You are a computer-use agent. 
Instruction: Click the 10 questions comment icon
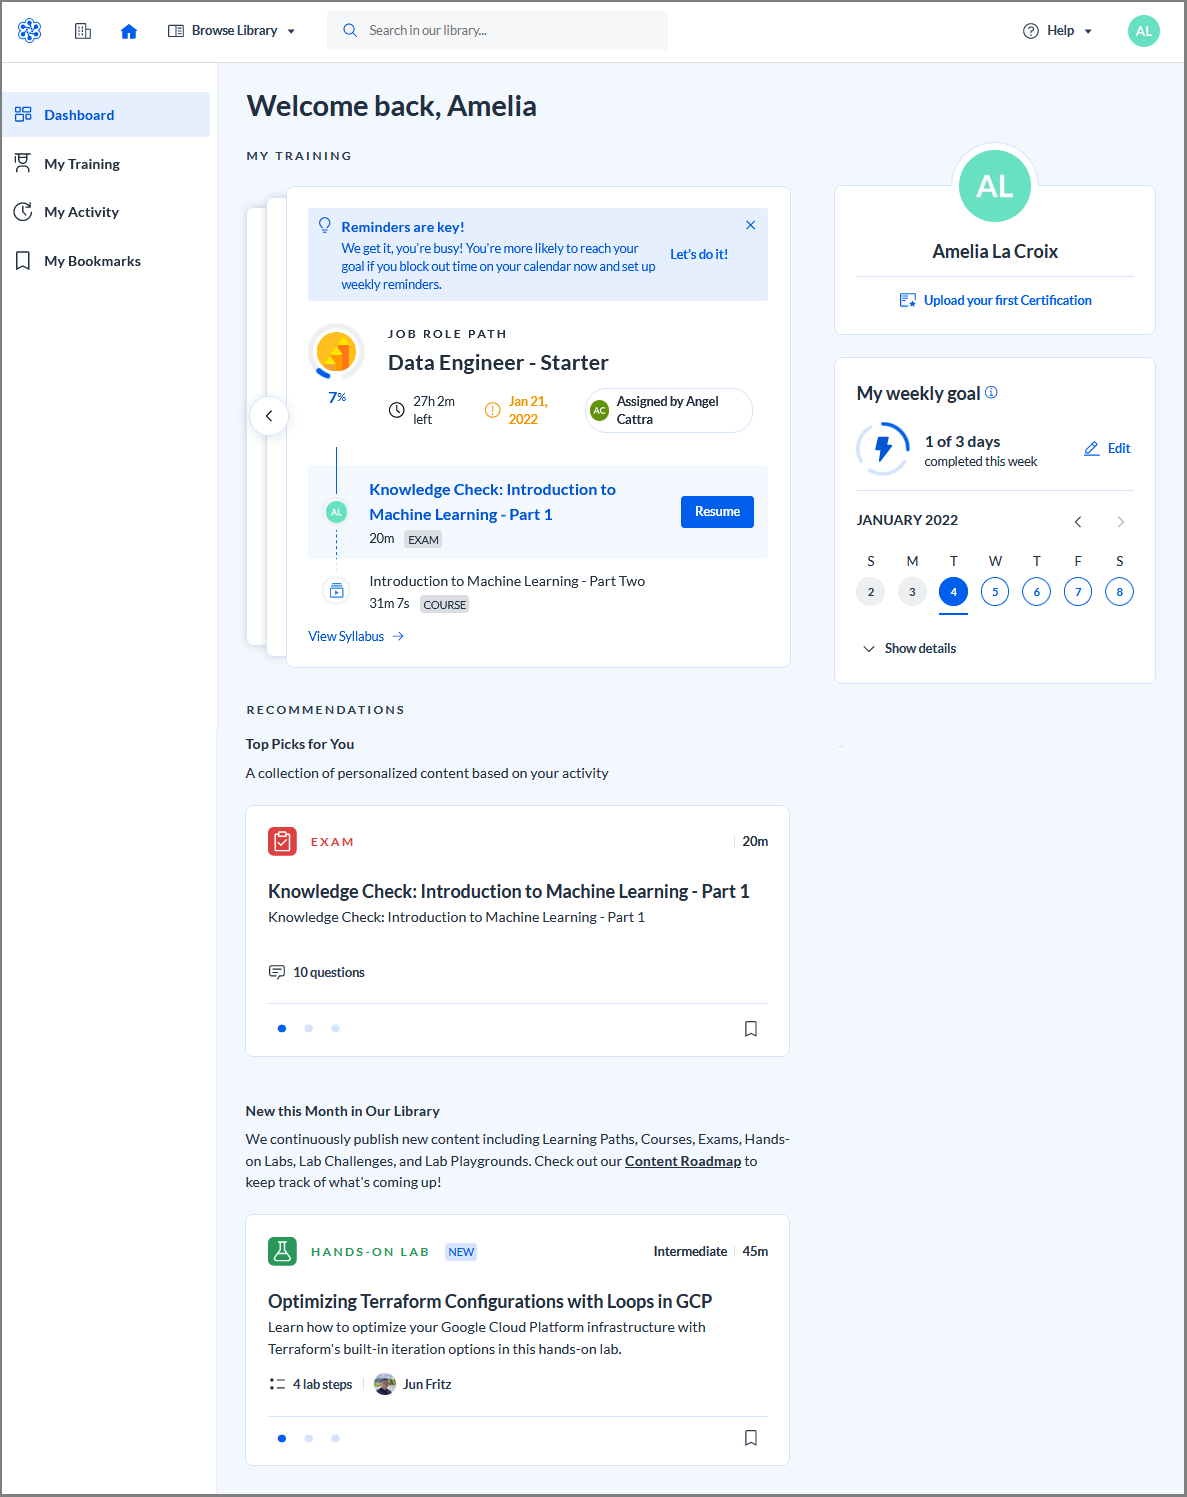[277, 972]
